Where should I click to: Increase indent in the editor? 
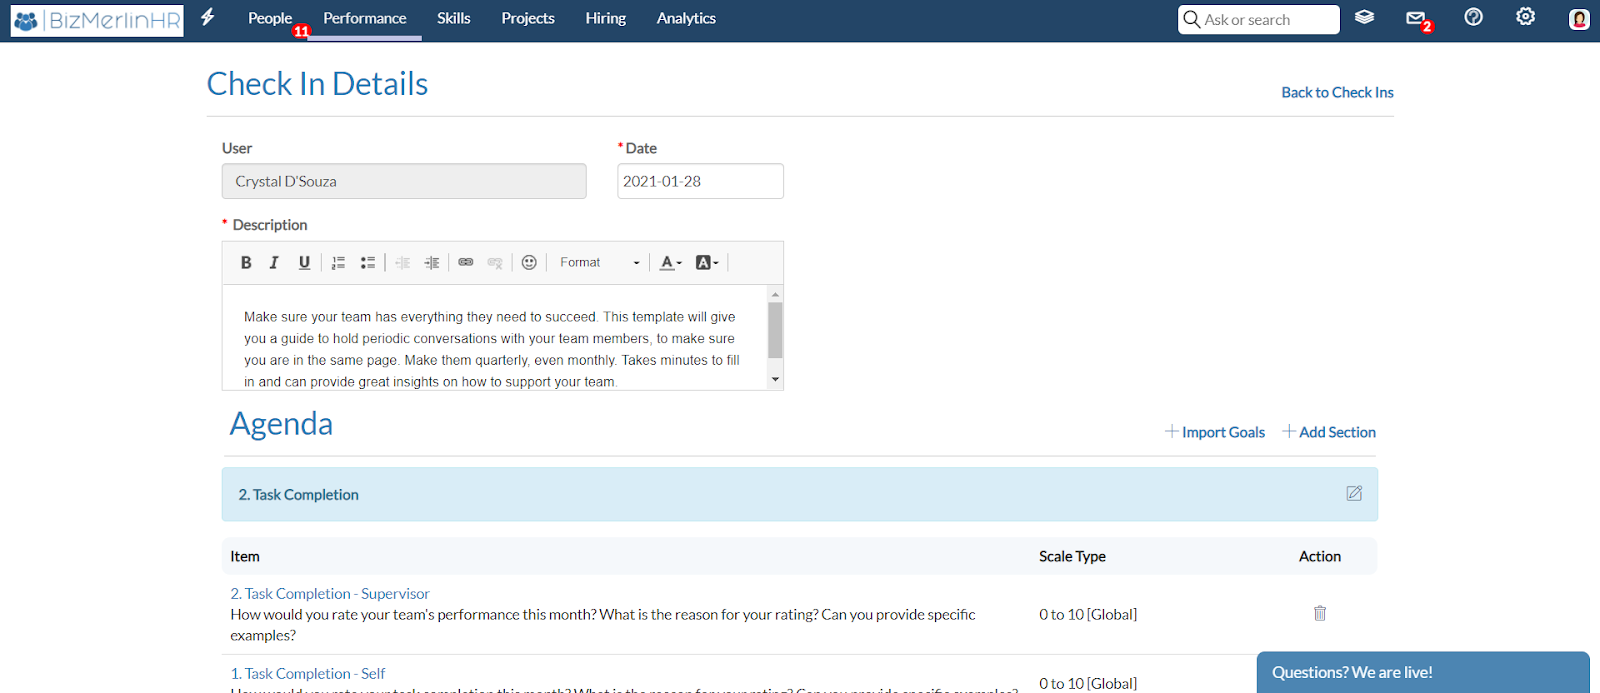click(x=432, y=263)
